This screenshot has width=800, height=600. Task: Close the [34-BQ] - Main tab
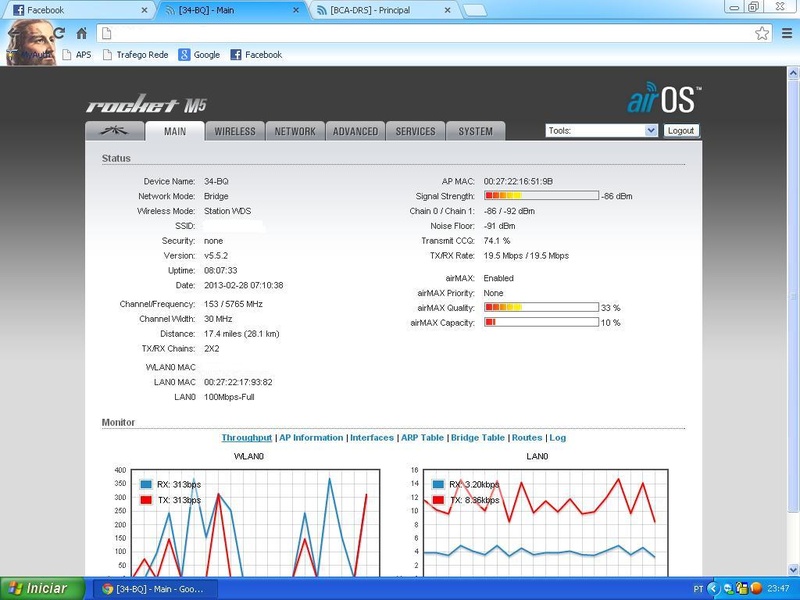[296, 10]
